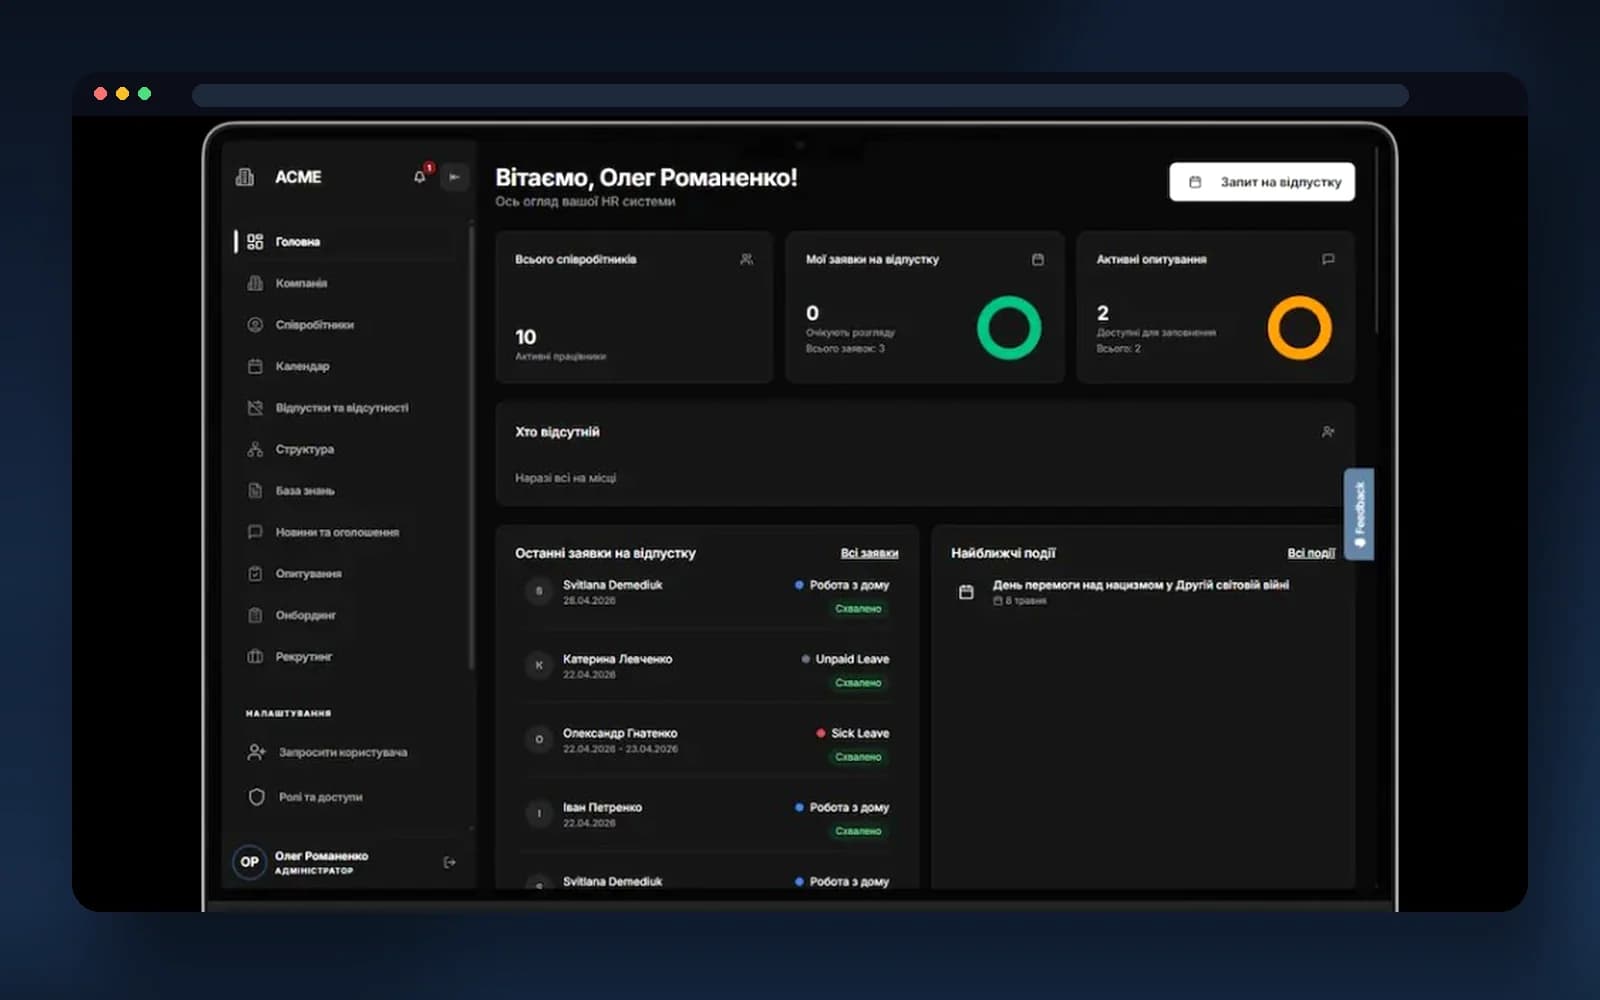This screenshot has height=1000, width=1600.
Task: Click calendar icon in Мої заявки card
Action: coord(1038,259)
